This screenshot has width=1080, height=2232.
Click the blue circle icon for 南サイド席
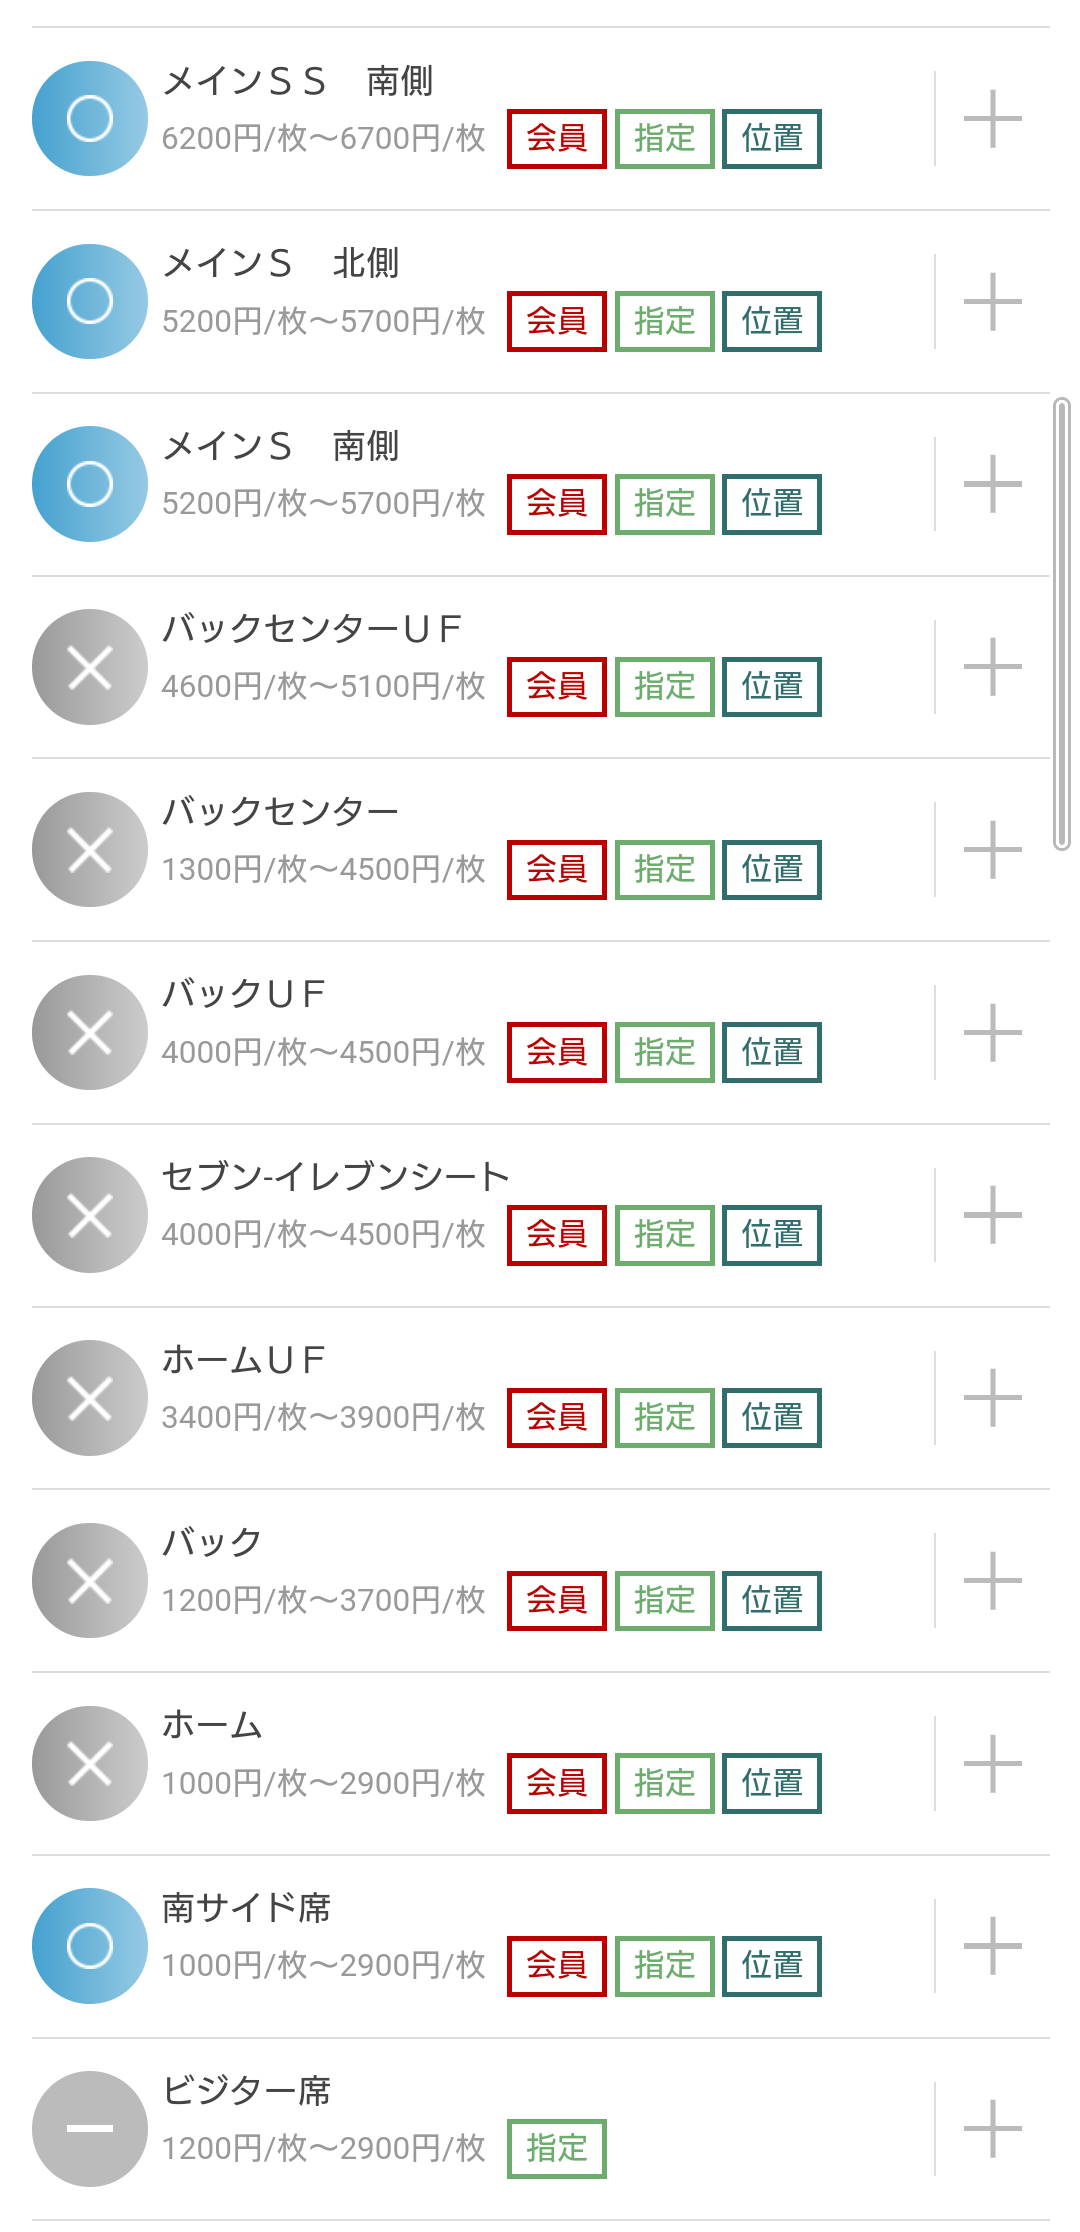point(90,1946)
